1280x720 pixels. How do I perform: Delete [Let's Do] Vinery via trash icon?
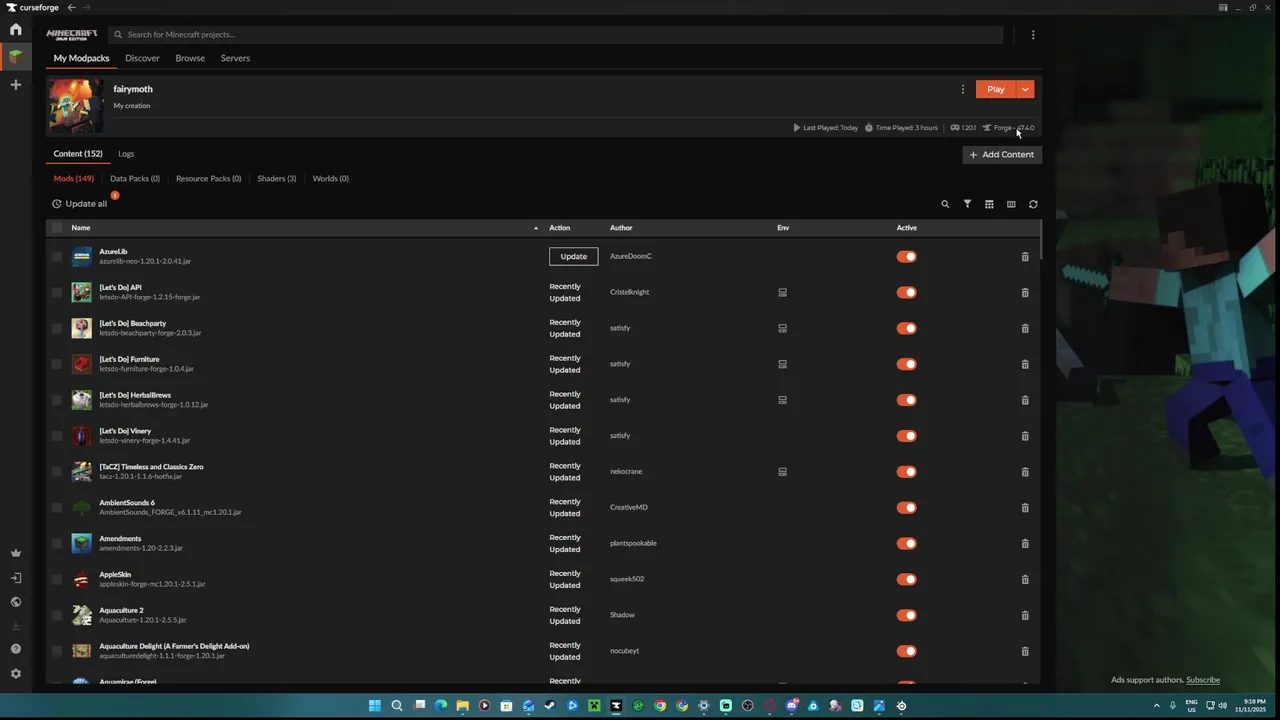1025,436
